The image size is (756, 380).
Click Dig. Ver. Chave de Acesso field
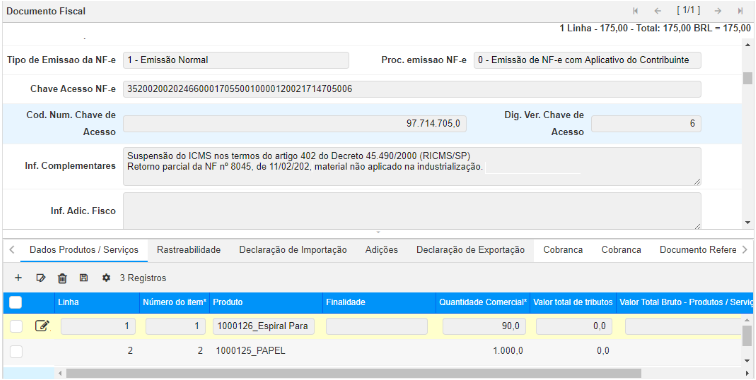(x=646, y=123)
